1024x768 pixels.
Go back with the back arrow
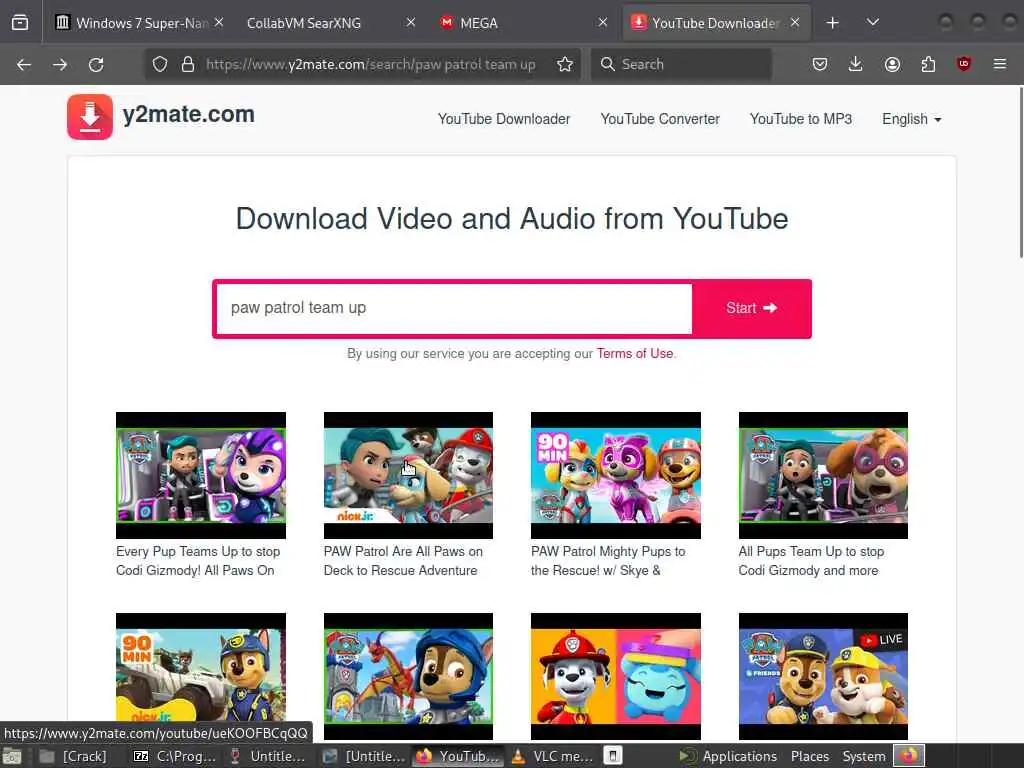(24, 64)
